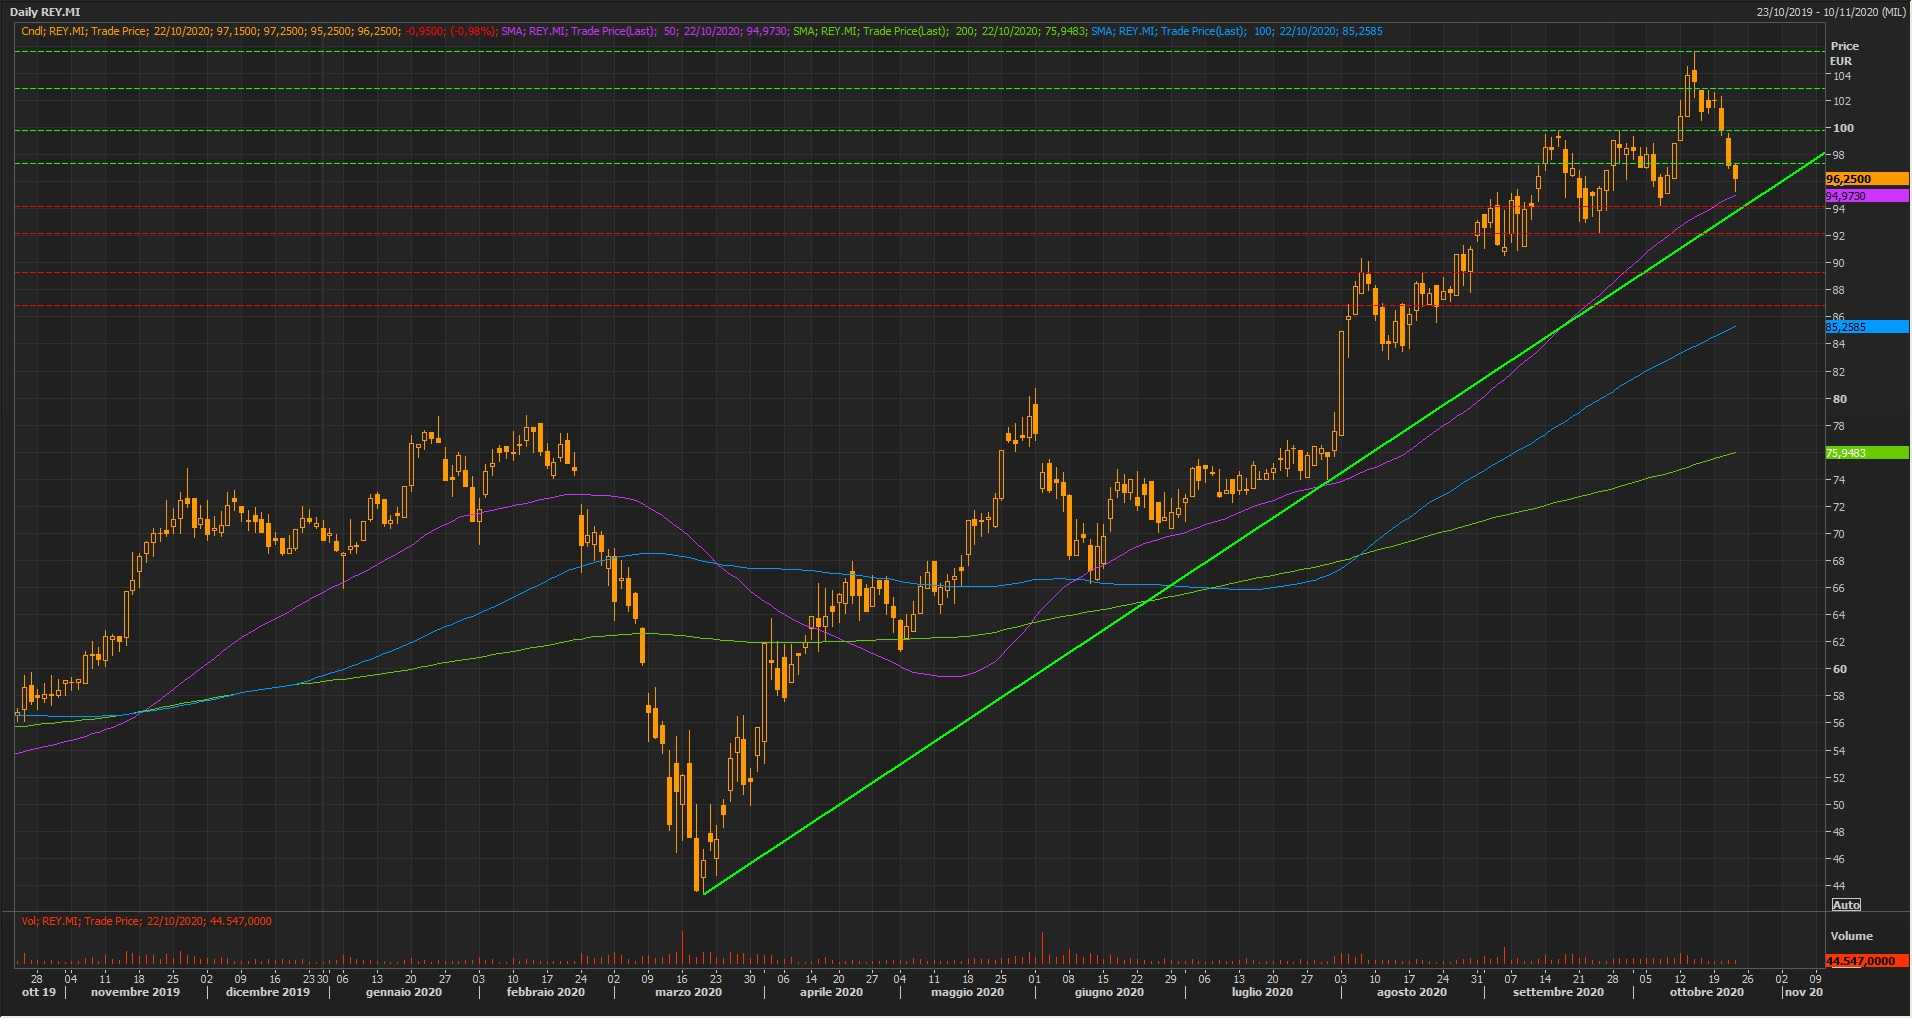Click the 'gennaio 2020' time axis label
The image size is (1912, 1018).
coord(403,993)
